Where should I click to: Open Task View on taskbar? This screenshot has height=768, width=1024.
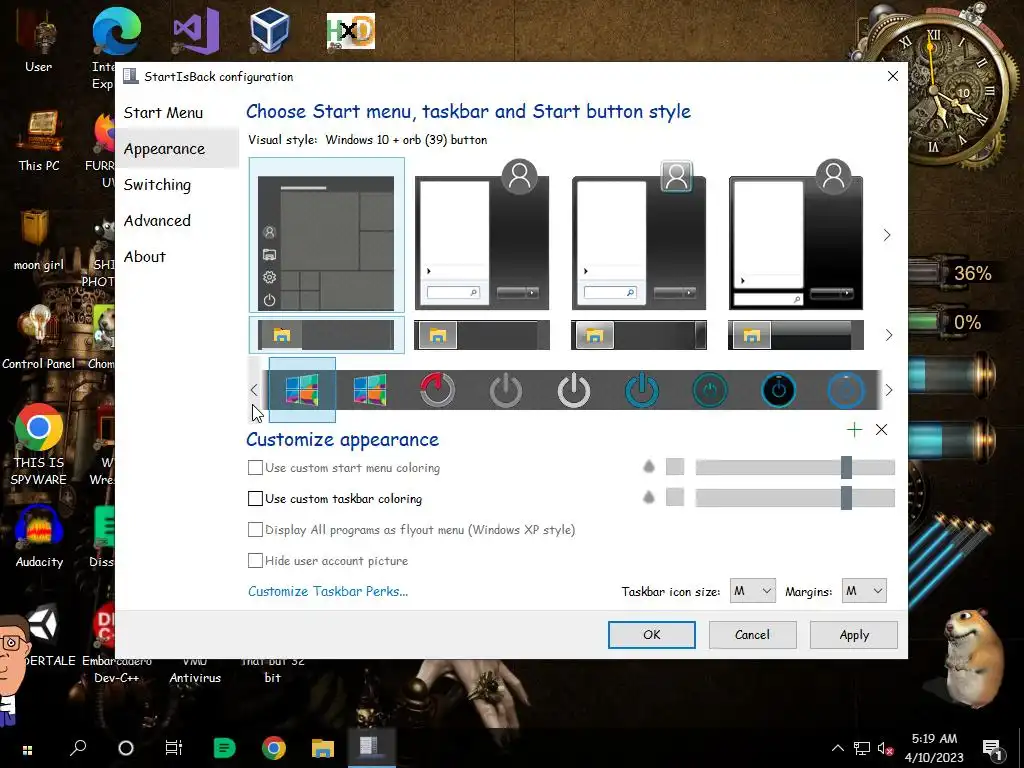(174, 748)
